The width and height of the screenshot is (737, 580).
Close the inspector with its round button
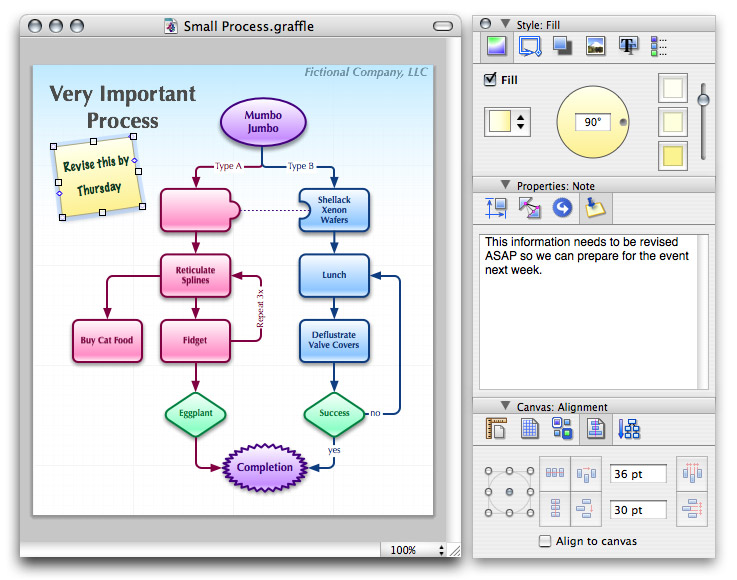(486, 24)
